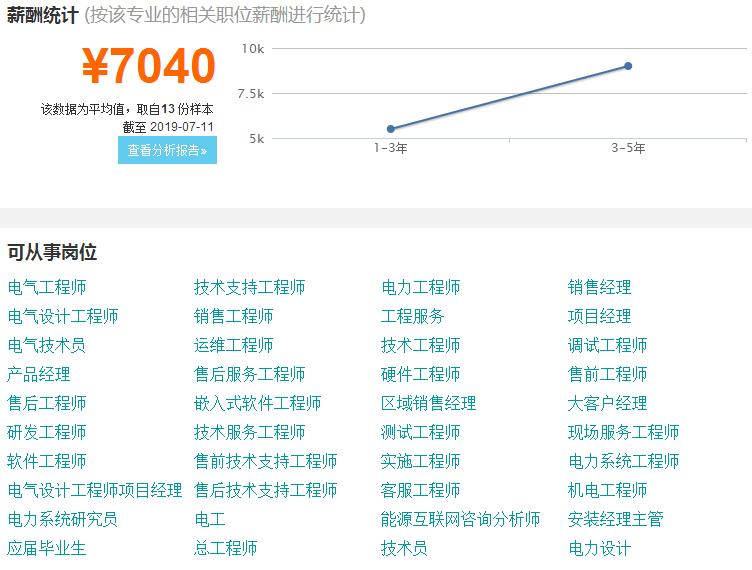Image resolution: width=752 pixels, height=570 pixels.
Task: Open the 嵌入式软件工程师 job link
Action: (x=258, y=403)
